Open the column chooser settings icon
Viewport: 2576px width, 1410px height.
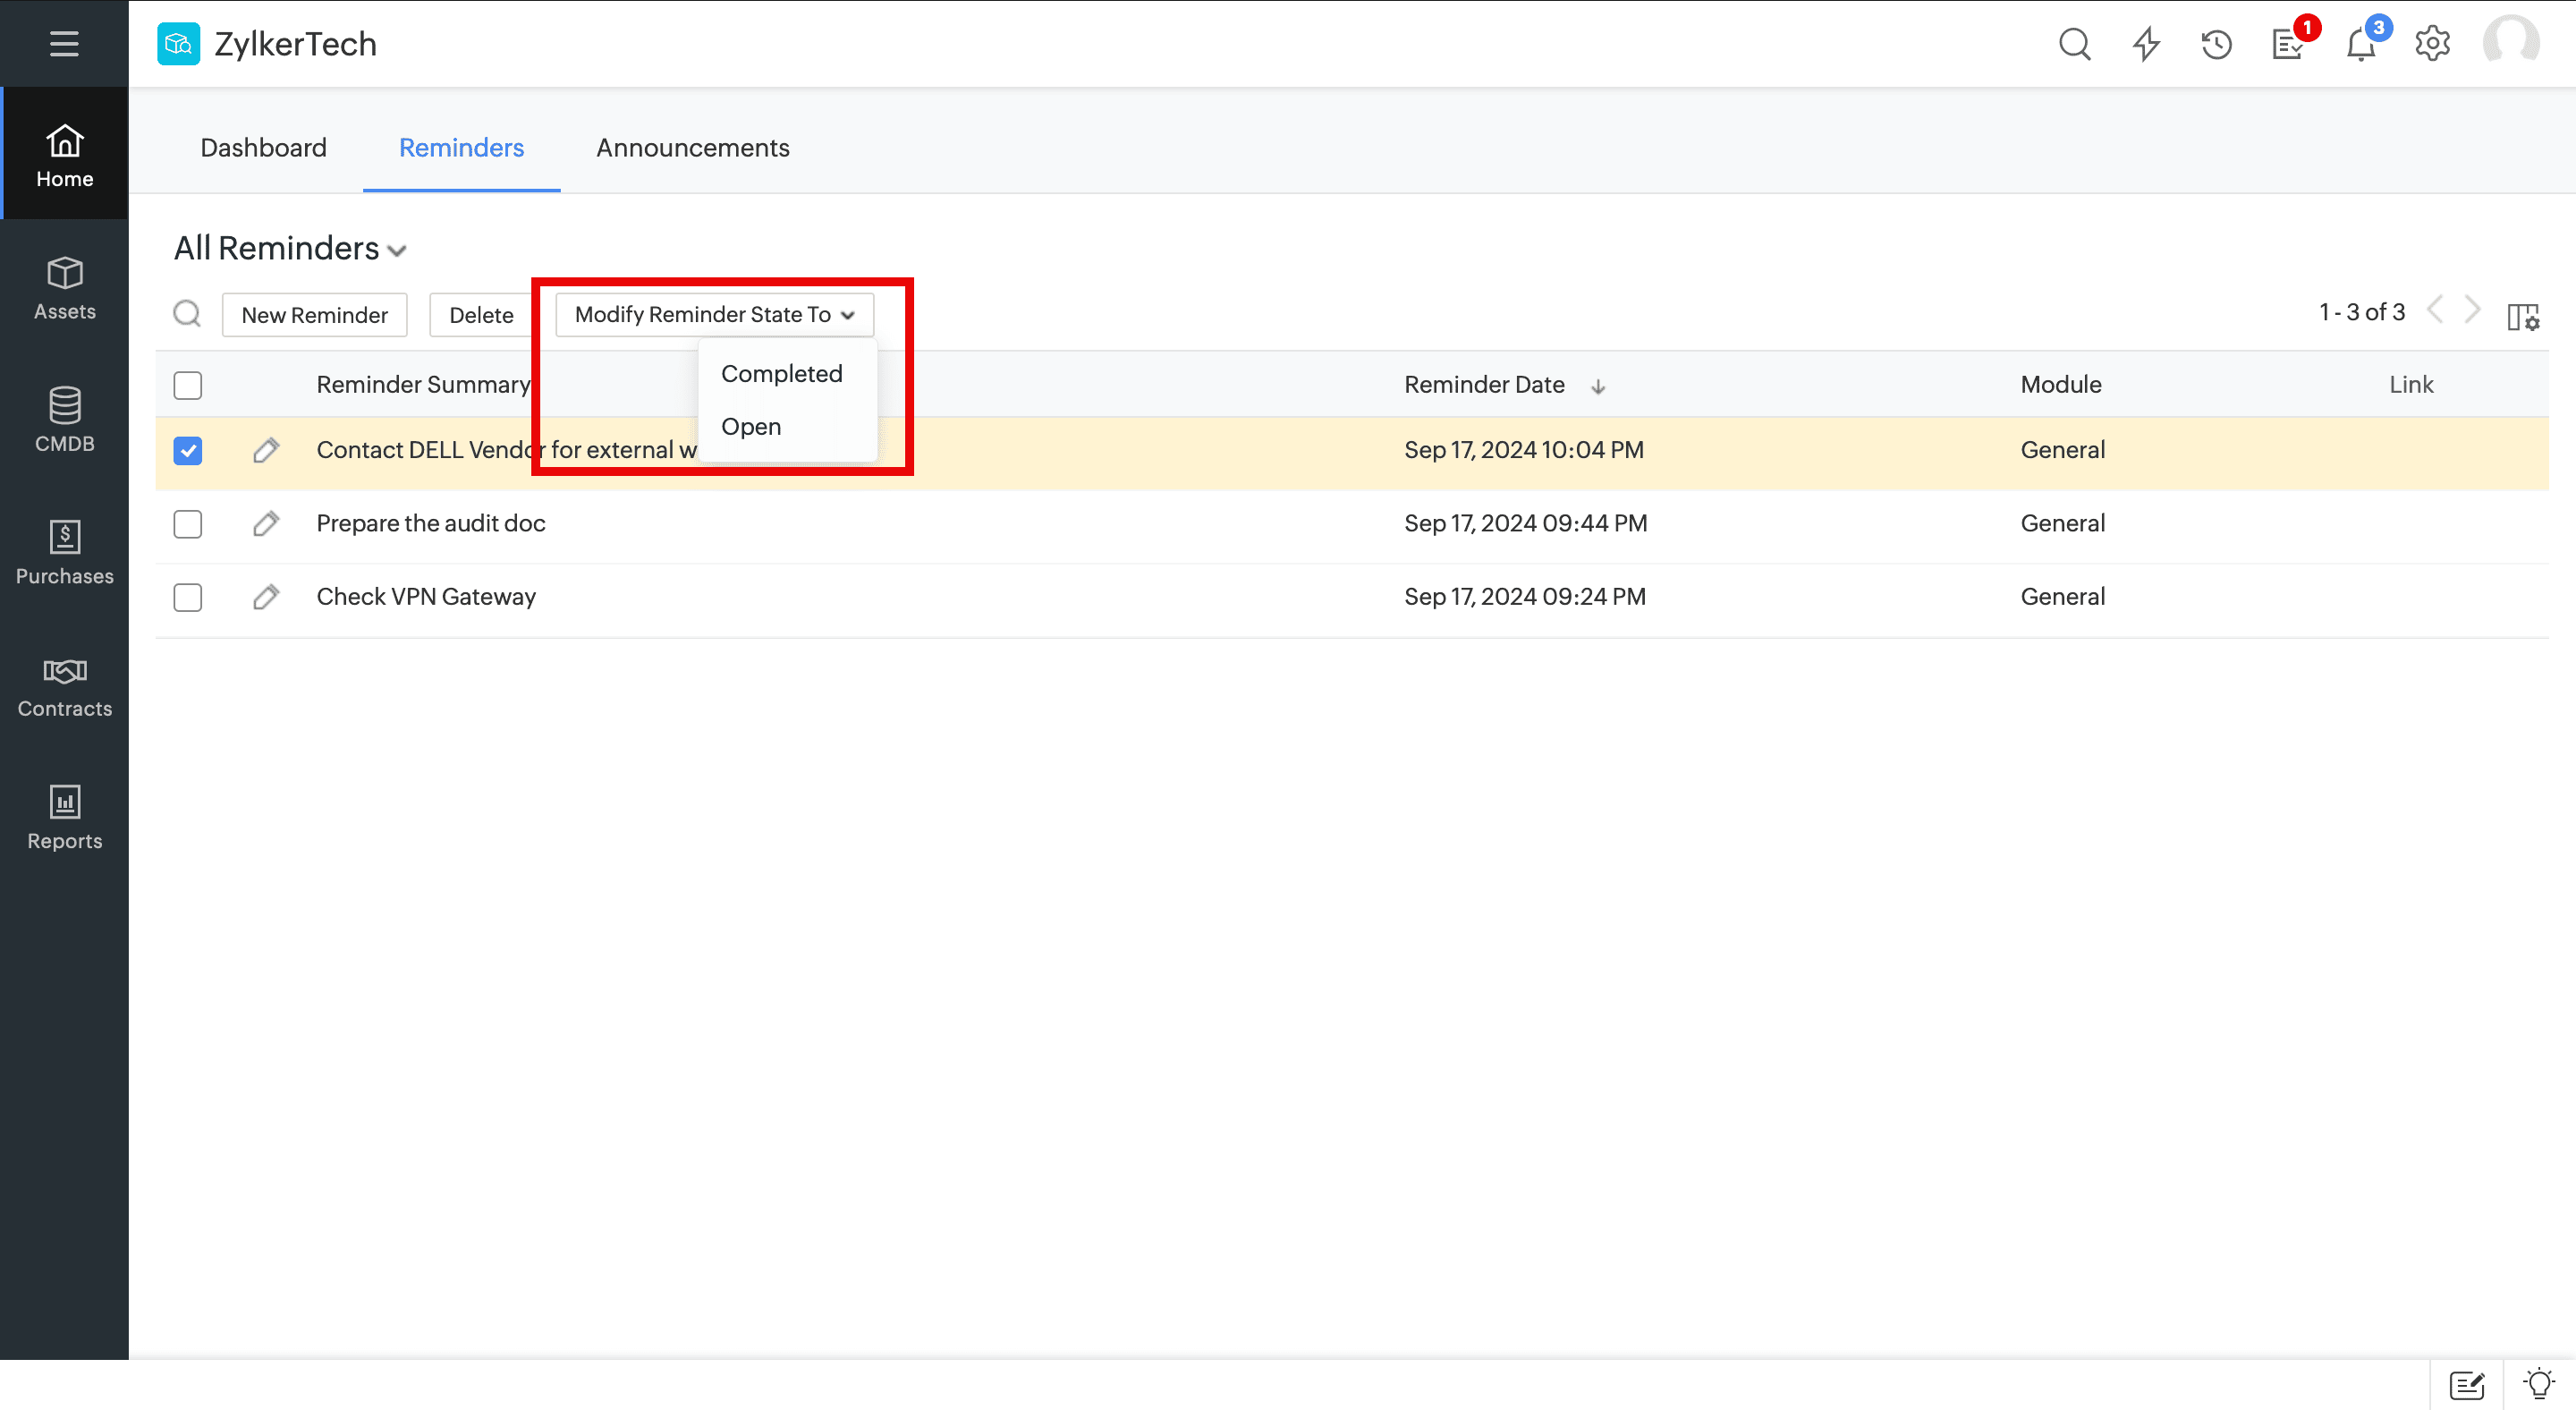(2522, 316)
